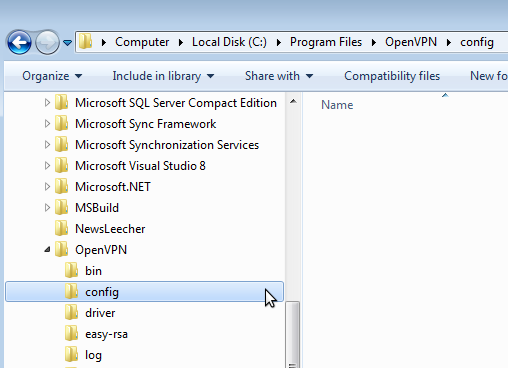Select the OpenVPN folder in the tree
The image size is (508, 368).
pyautogui.click(x=101, y=250)
